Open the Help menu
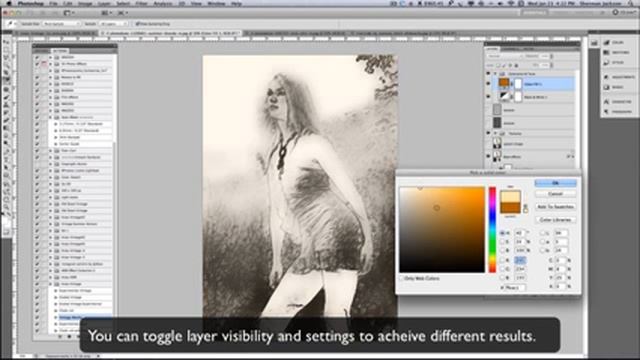Screen dimensions: 640x360 pyautogui.click(x=236, y=3)
